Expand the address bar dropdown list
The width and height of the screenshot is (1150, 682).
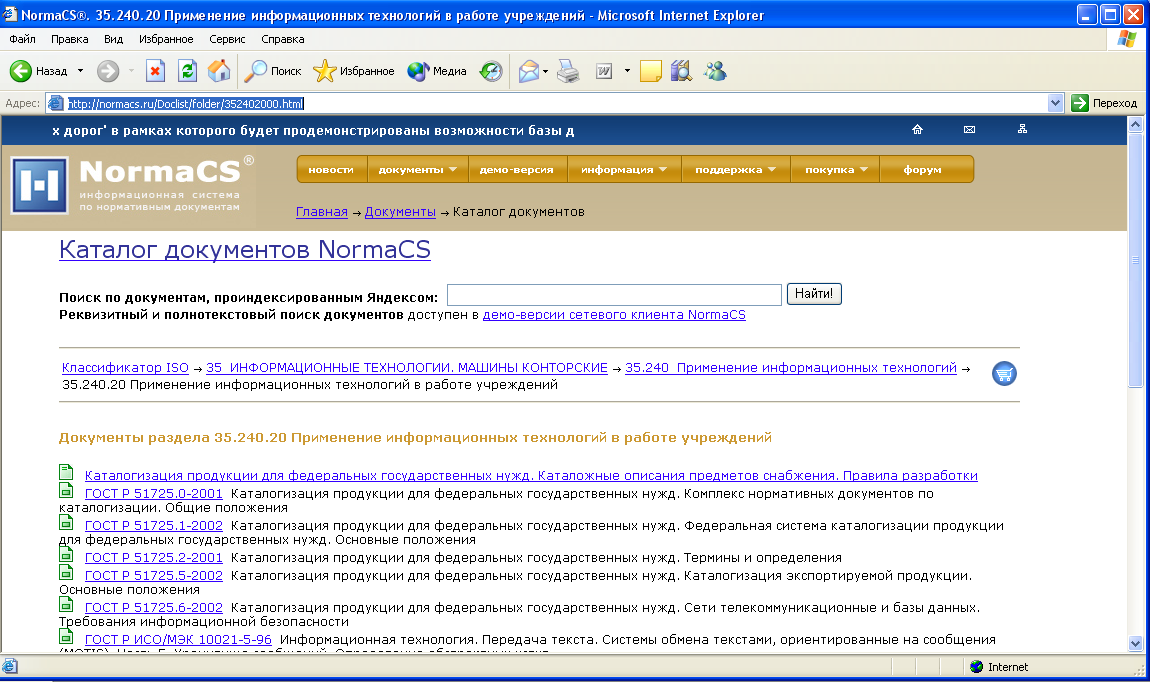click(1055, 103)
